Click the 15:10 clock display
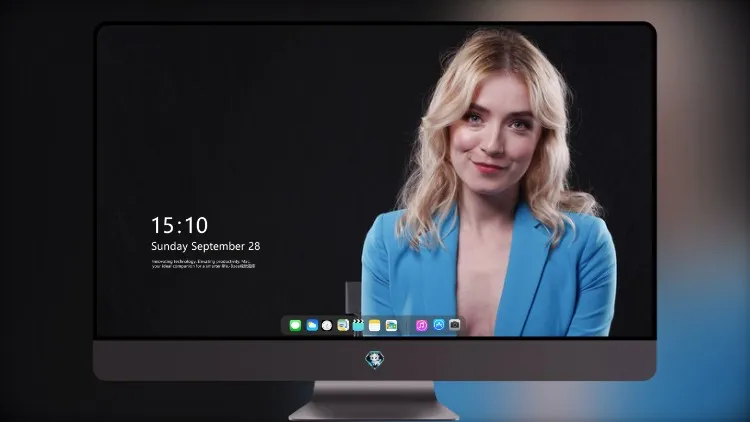750x422 pixels. pos(179,225)
